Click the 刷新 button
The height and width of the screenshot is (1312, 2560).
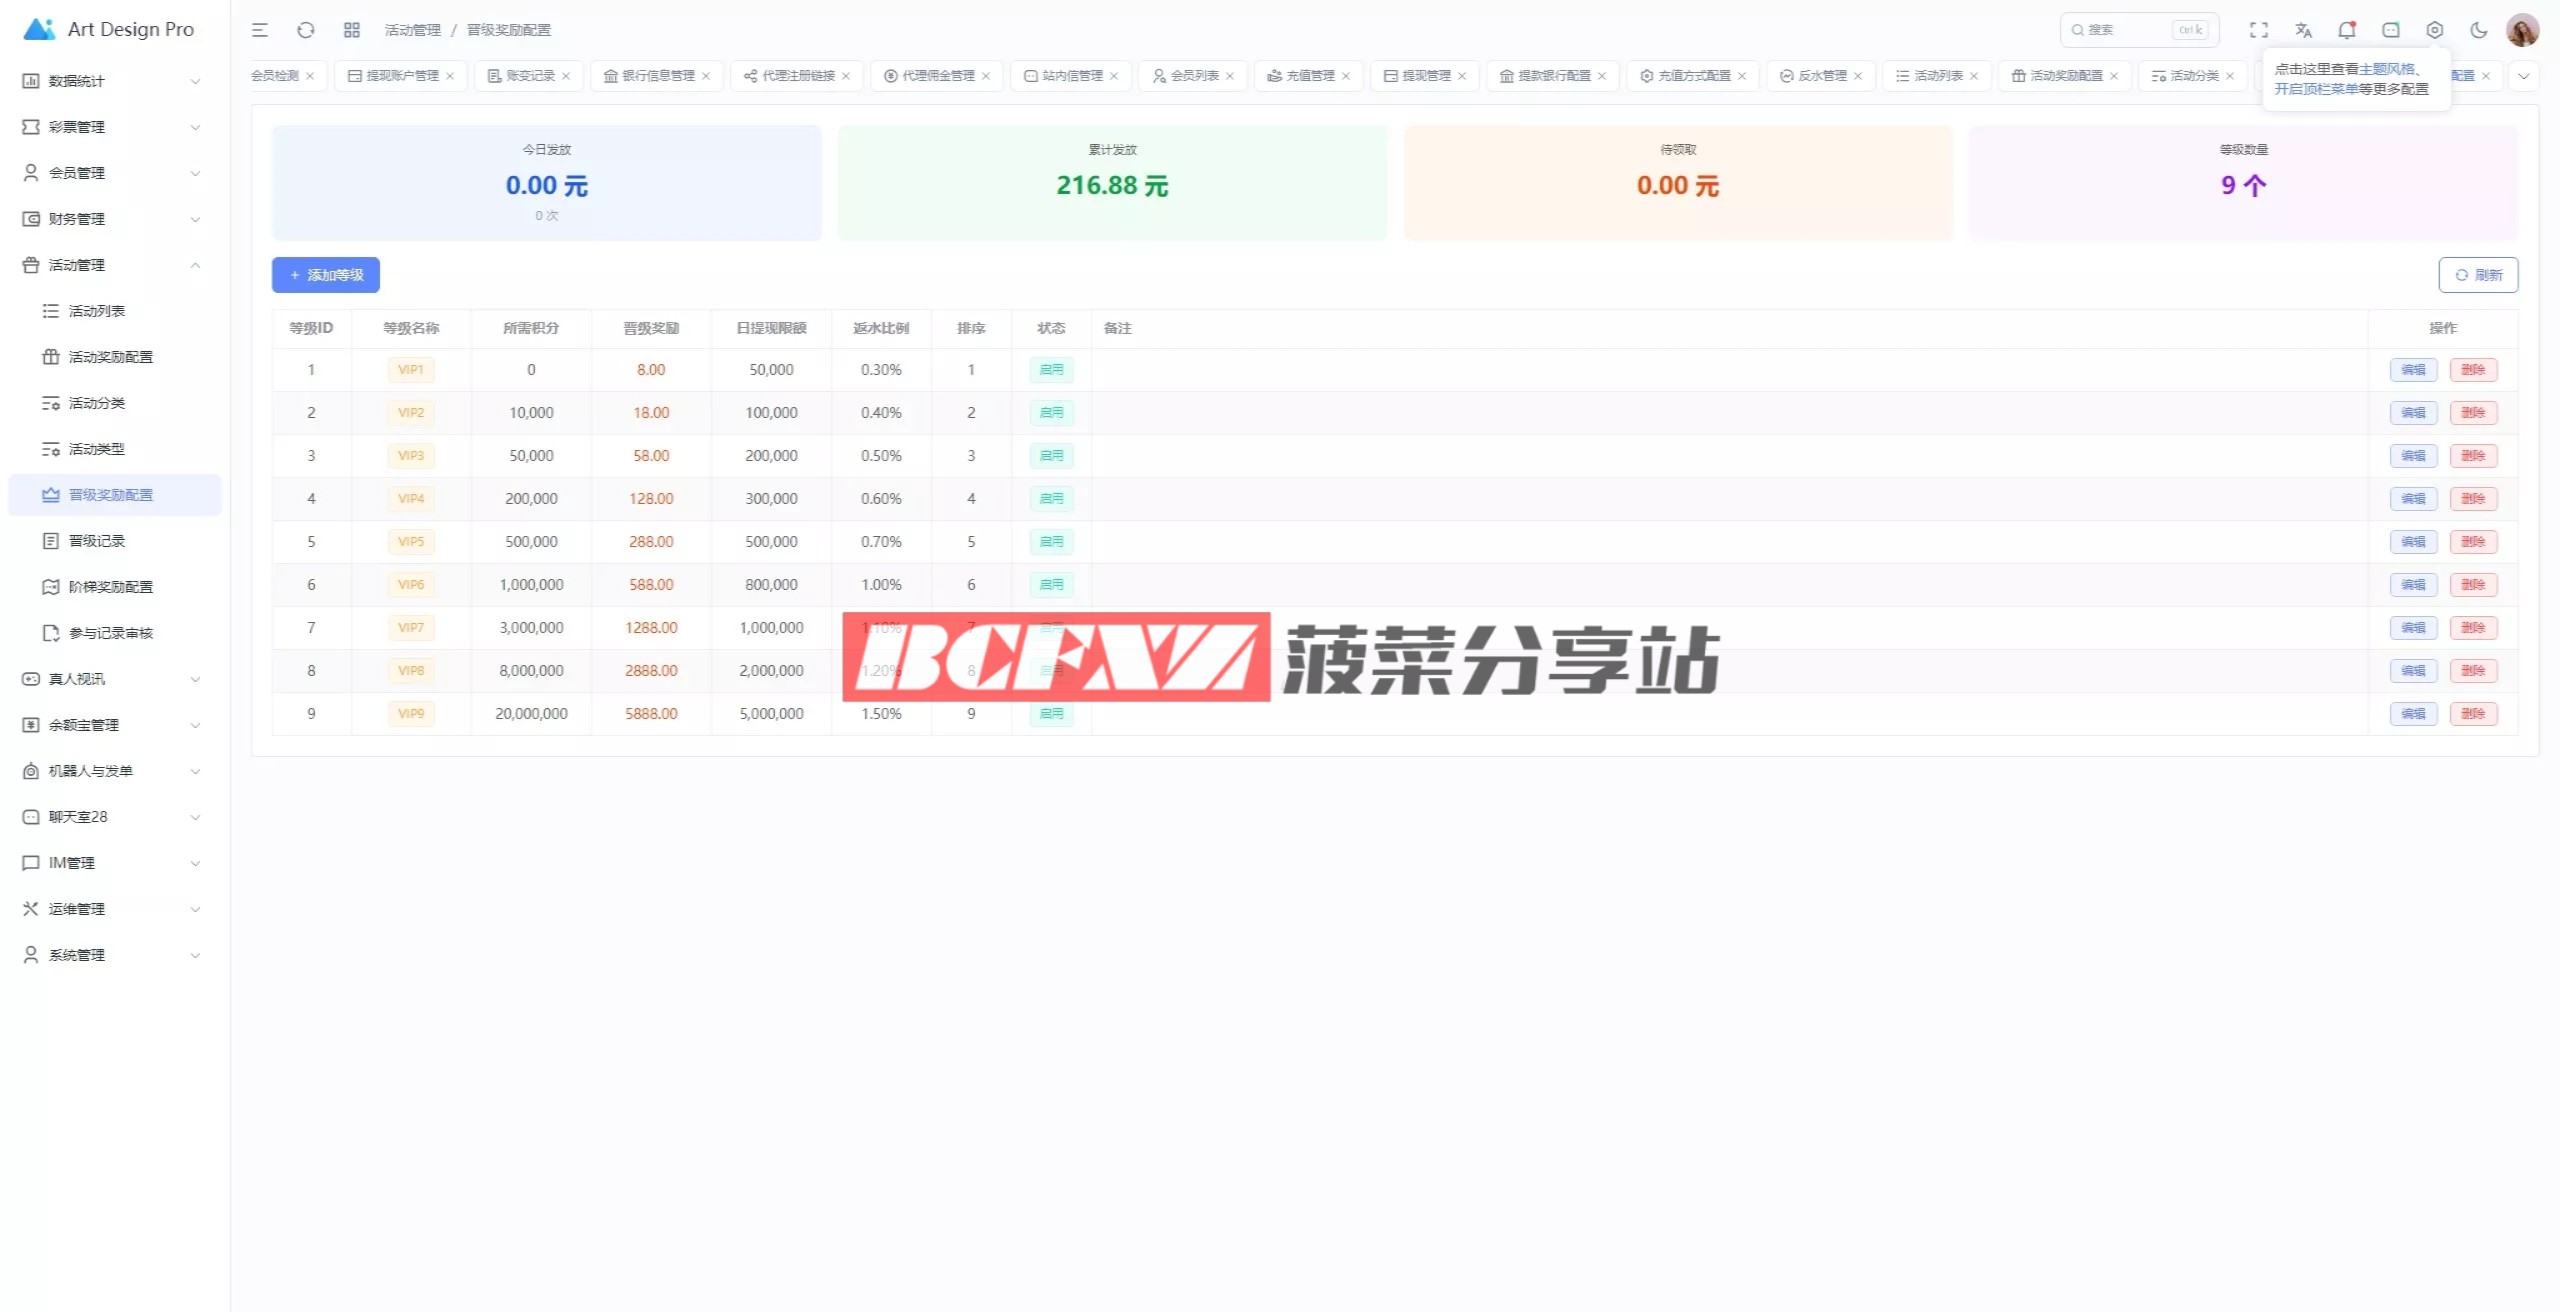click(x=2478, y=275)
